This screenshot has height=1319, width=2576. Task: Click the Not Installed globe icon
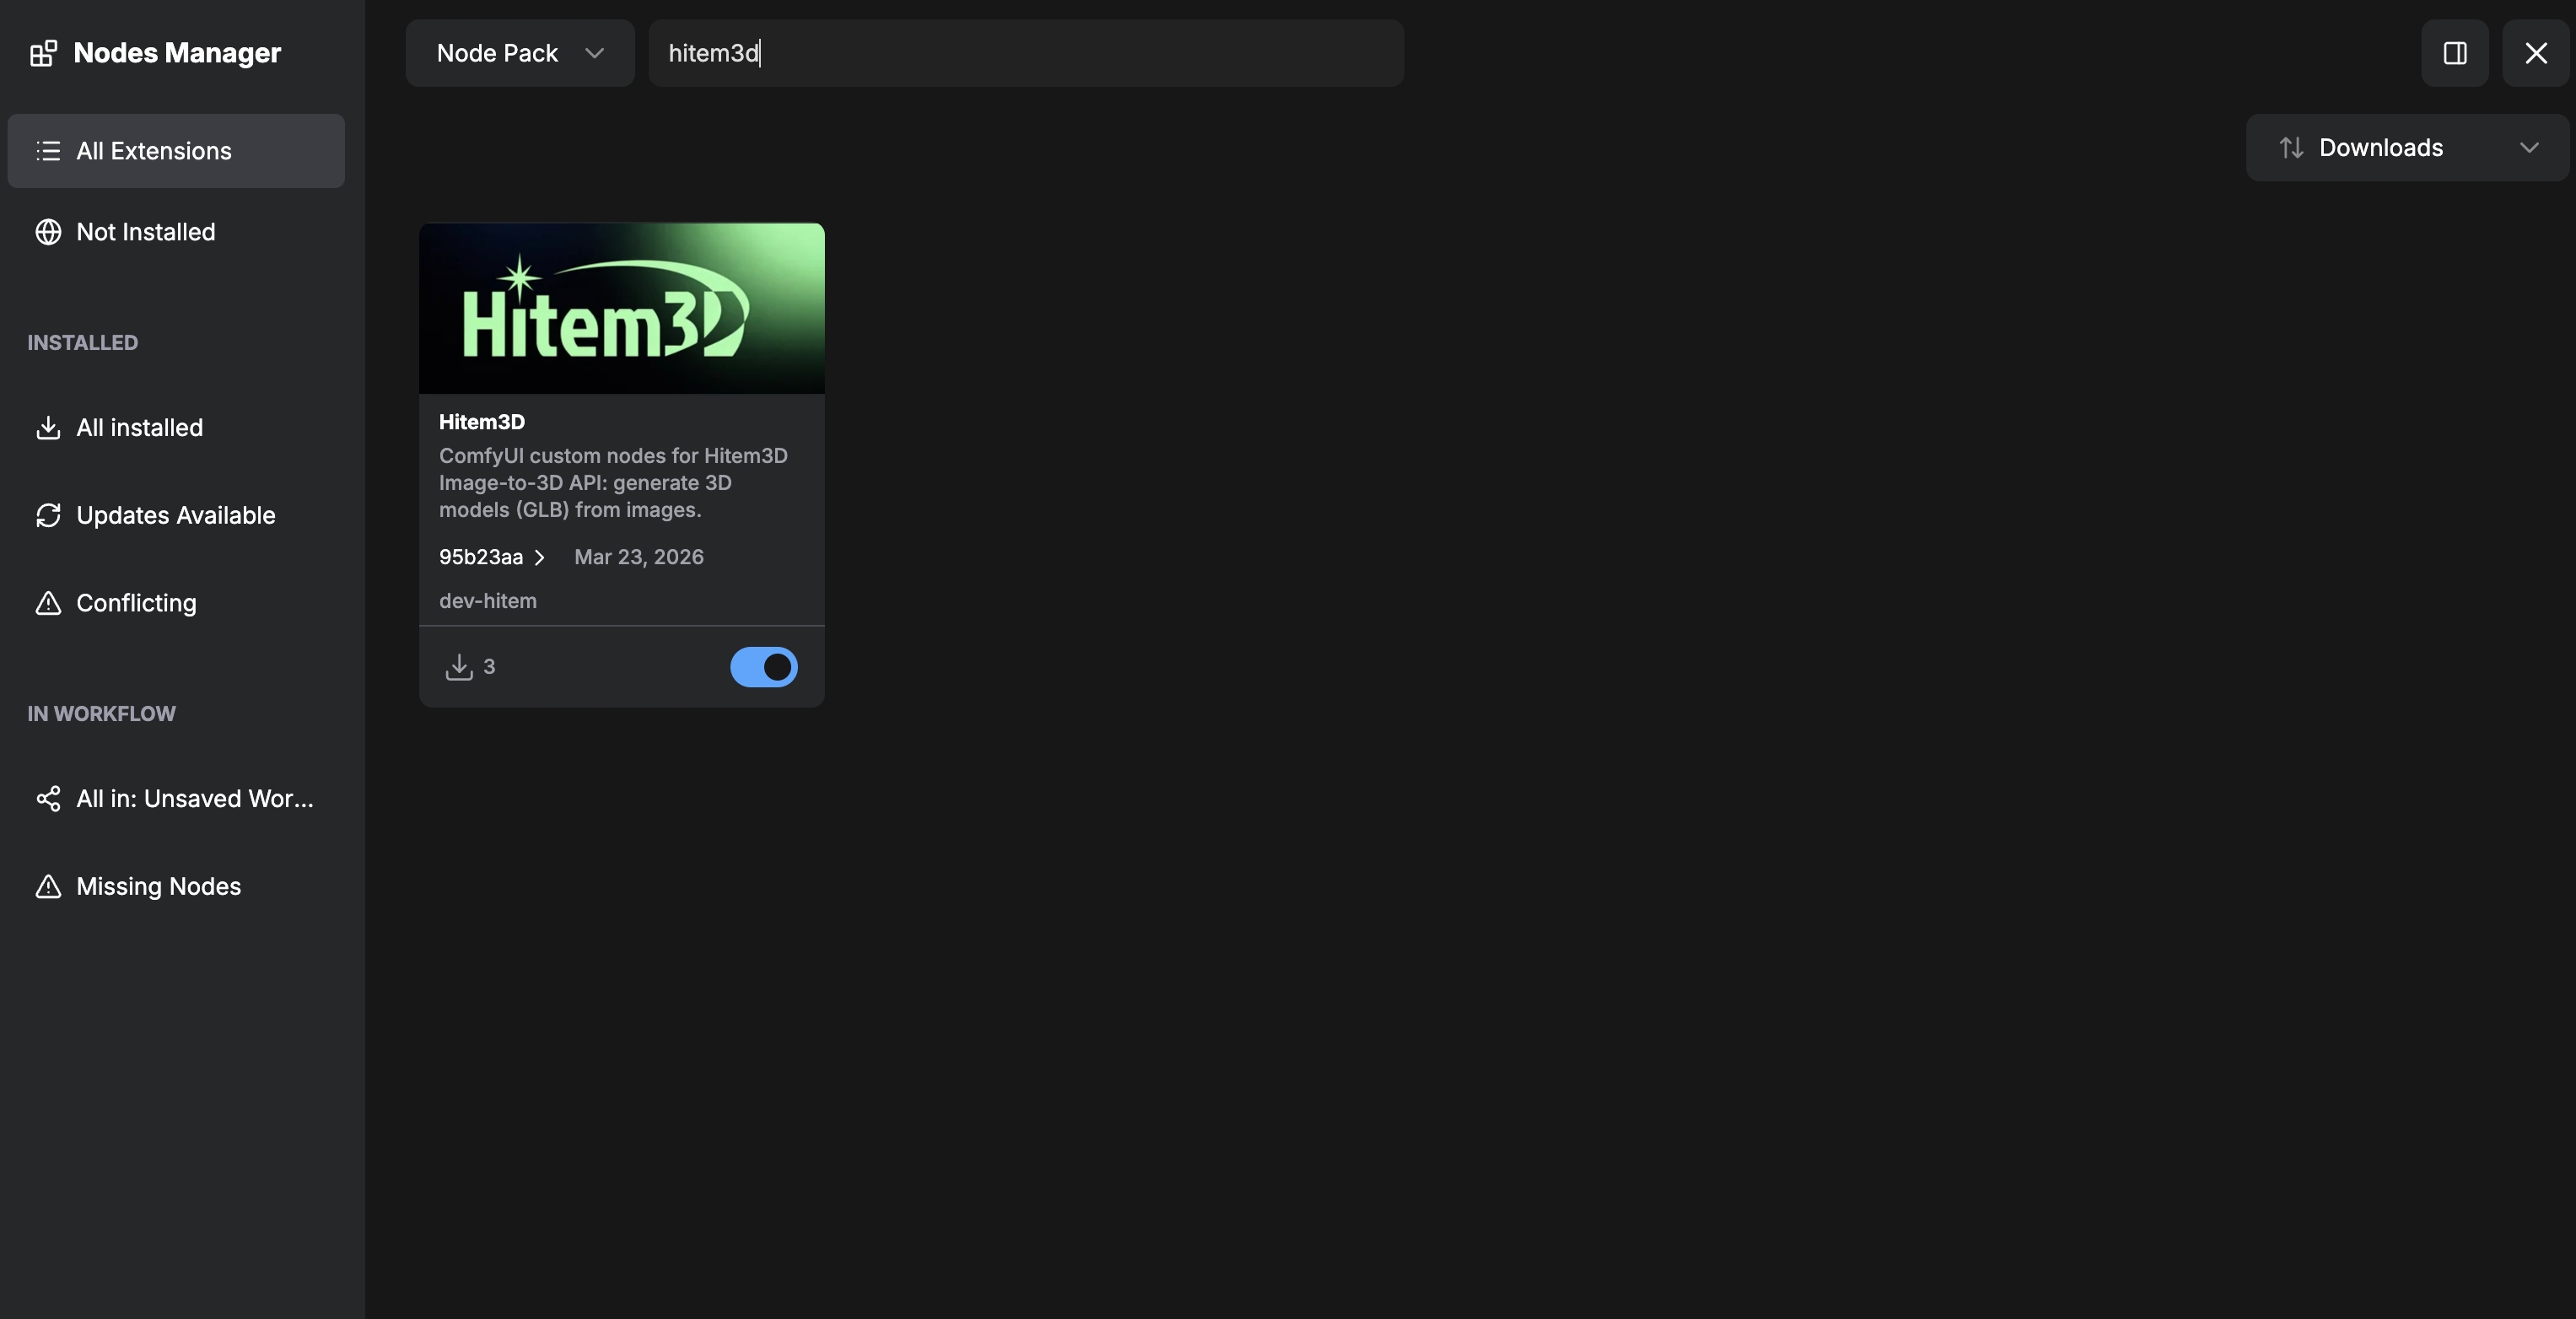pos(49,232)
